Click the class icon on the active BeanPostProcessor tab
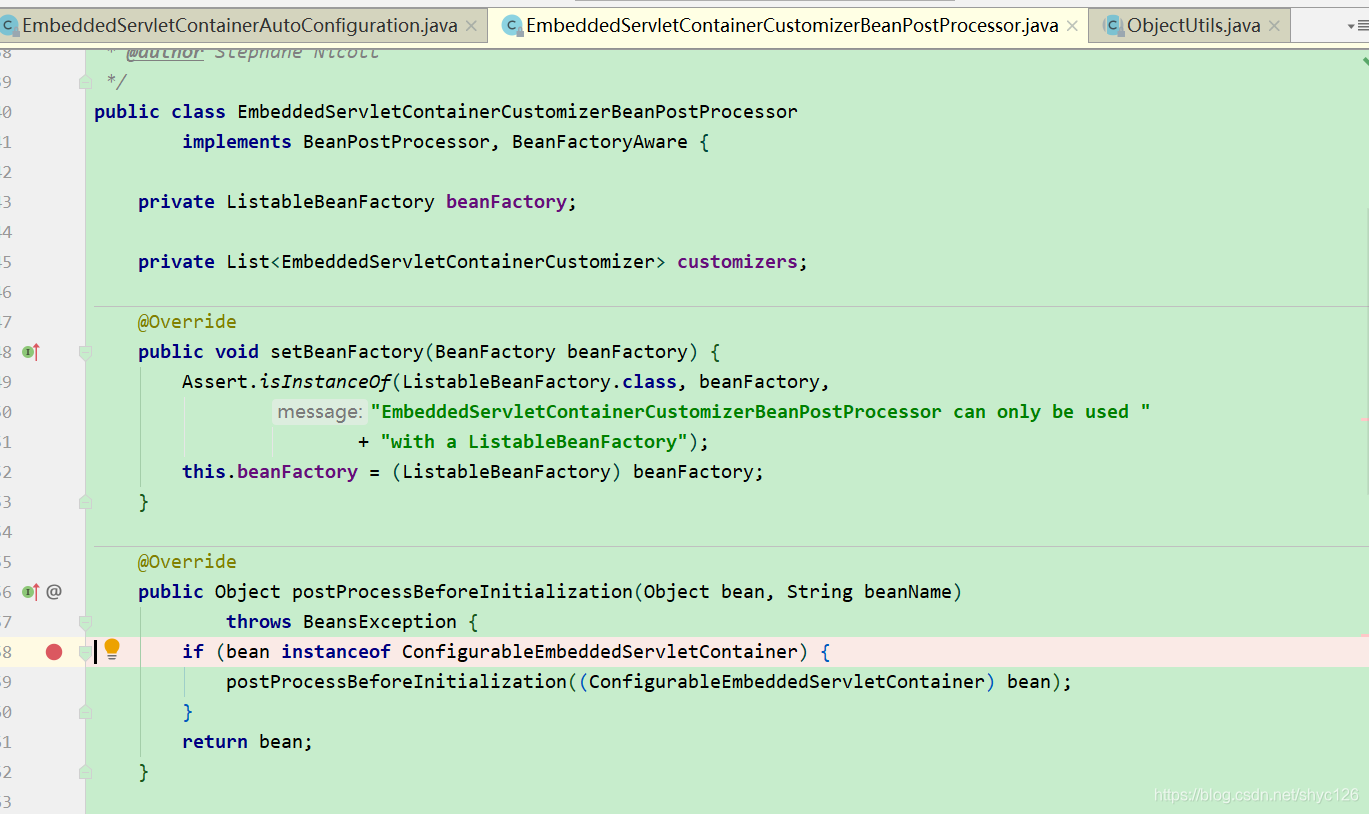 [513, 25]
